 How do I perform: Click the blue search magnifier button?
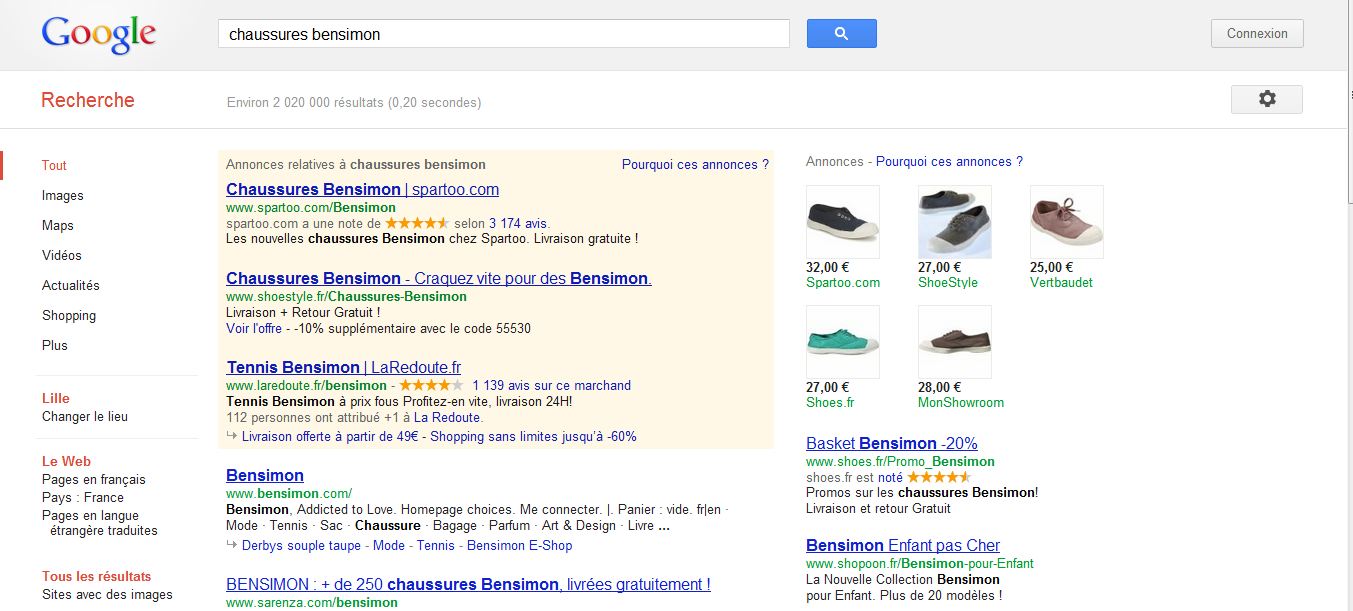coord(841,33)
